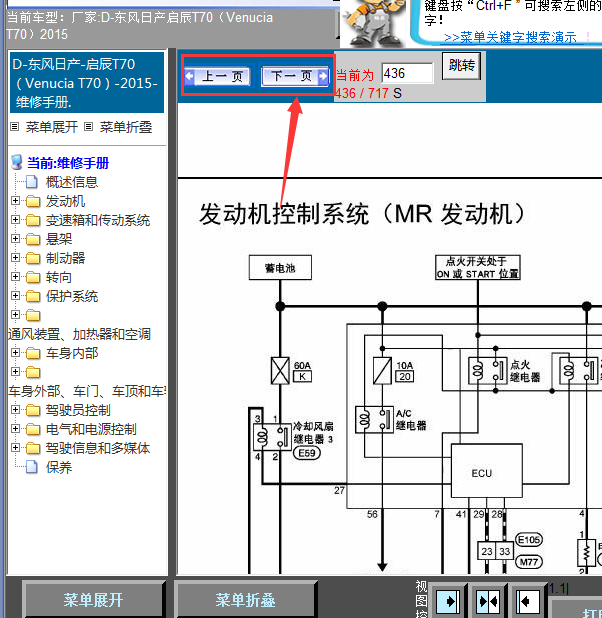Expand the 车身内部 folder
602x618 pixels.
click(x=15, y=352)
